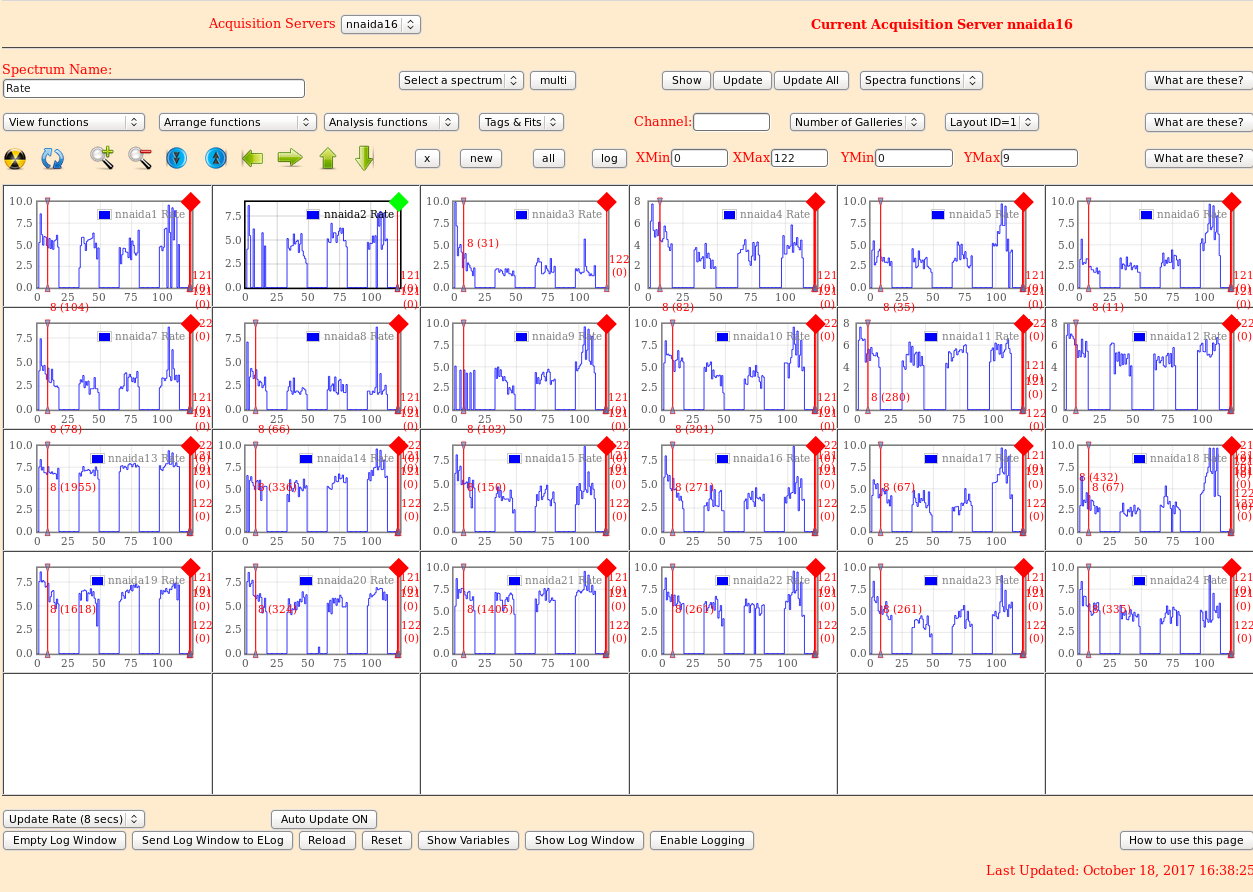Click the Reset button
1253x892 pixels.
pos(386,840)
